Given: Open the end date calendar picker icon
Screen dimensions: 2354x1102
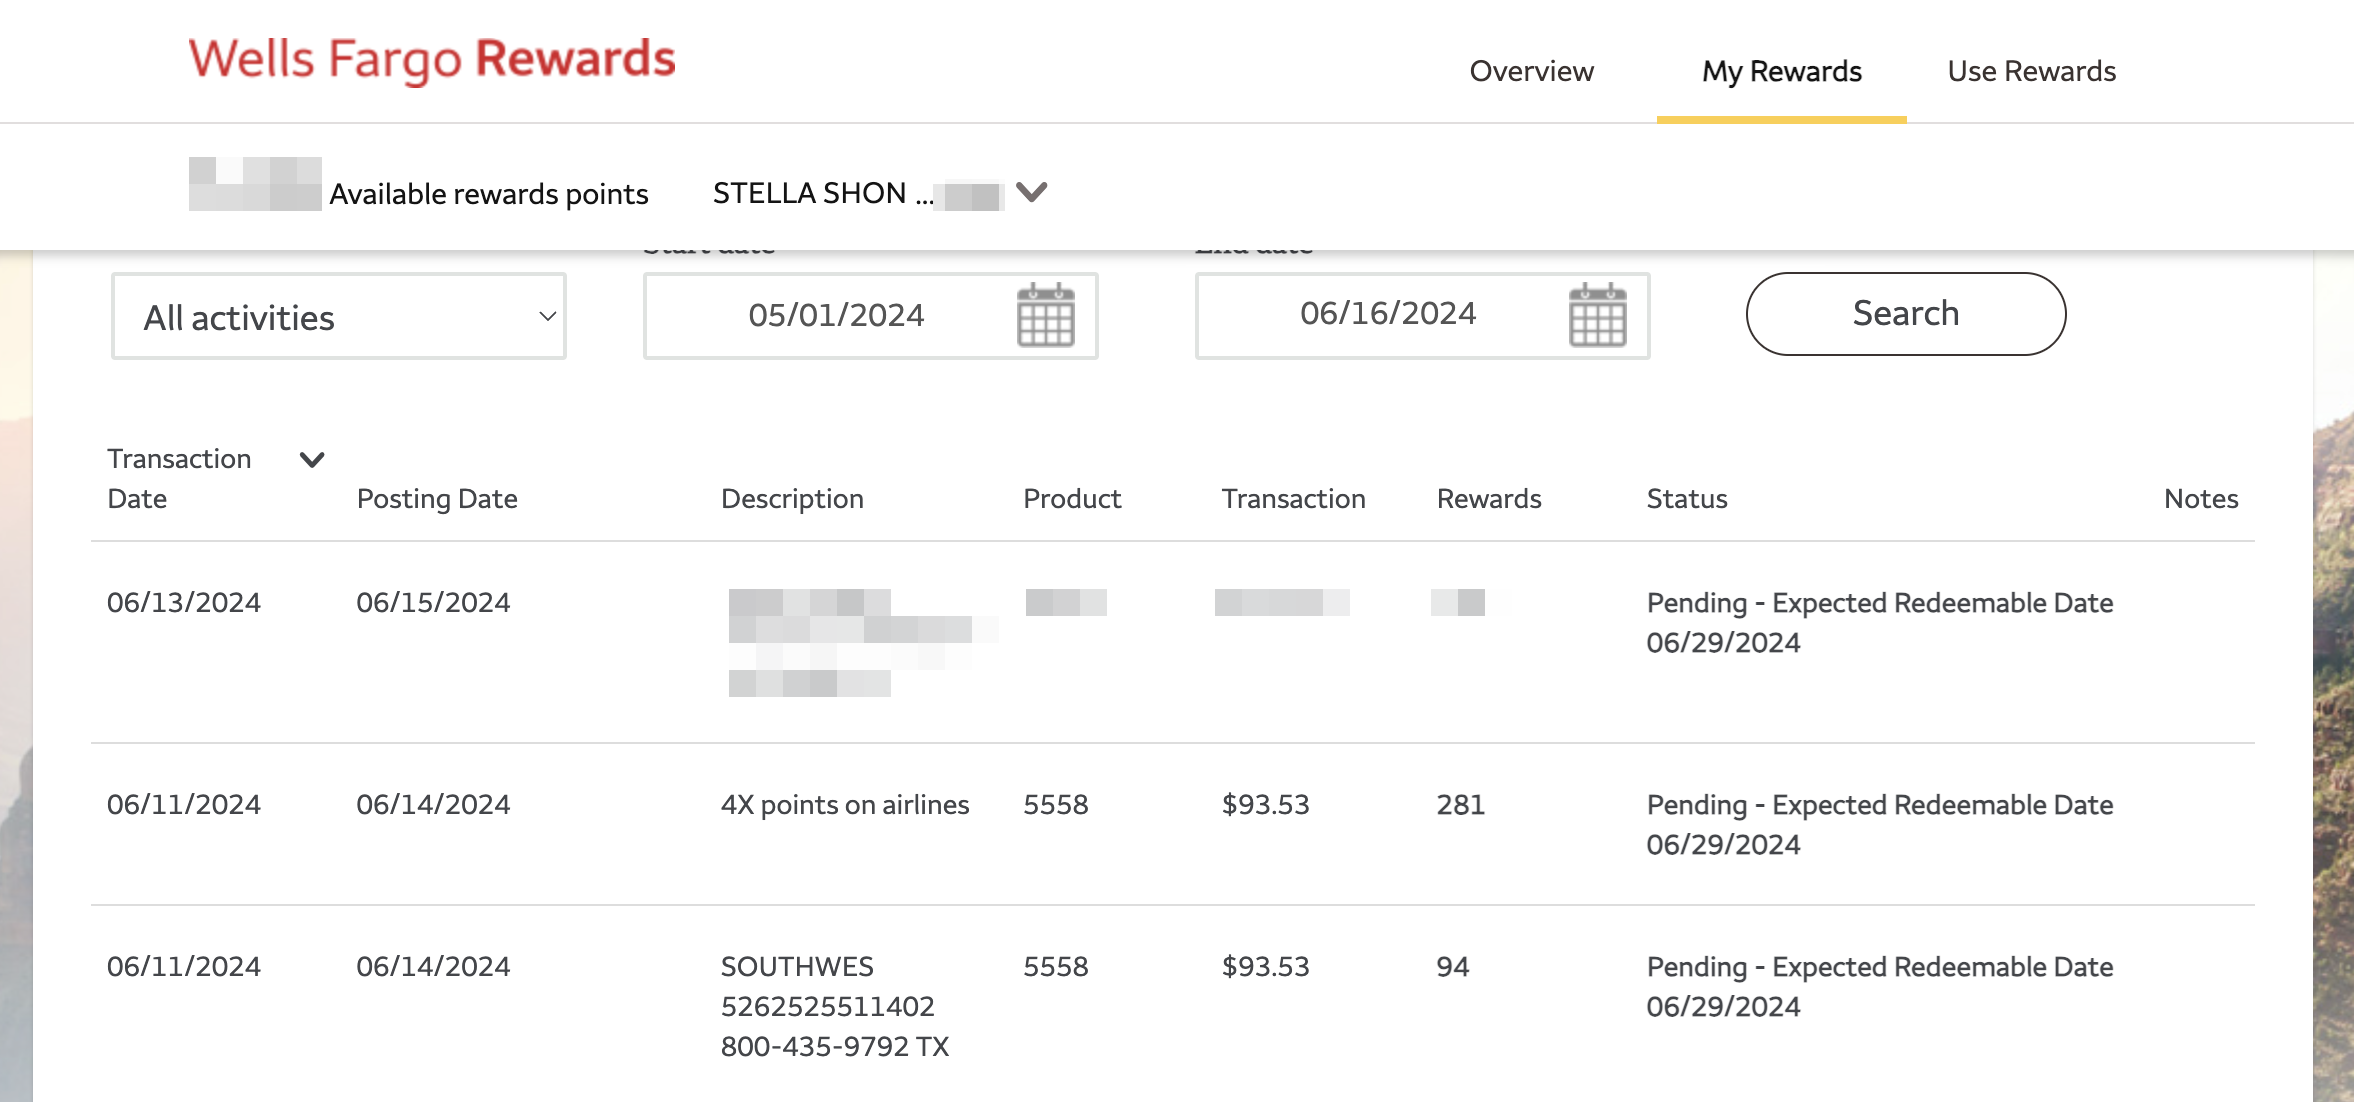Looking at the screenshot, I should click(x=1597, y=315).
